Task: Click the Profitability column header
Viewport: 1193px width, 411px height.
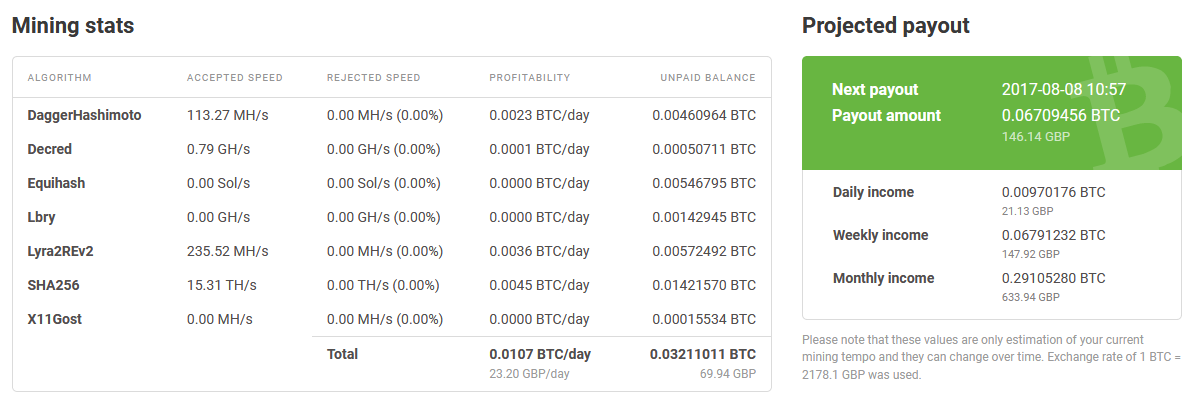Action: tap(530, 78)
